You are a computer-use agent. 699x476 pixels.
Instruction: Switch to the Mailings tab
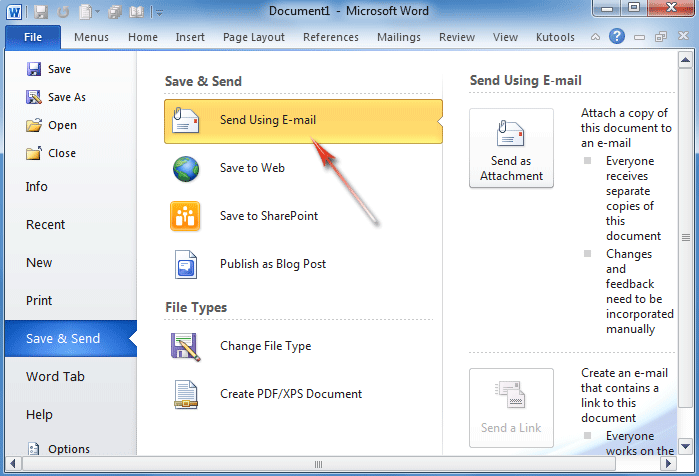click(x=399, y=37)
